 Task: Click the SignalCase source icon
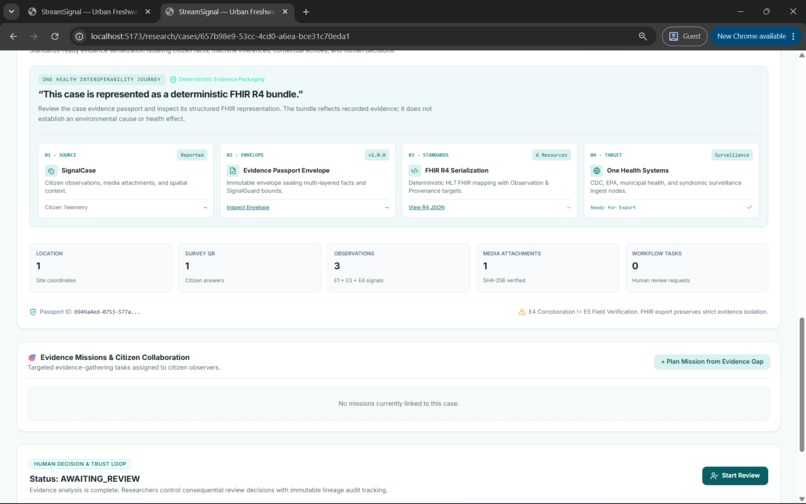[x=51, y=171]
